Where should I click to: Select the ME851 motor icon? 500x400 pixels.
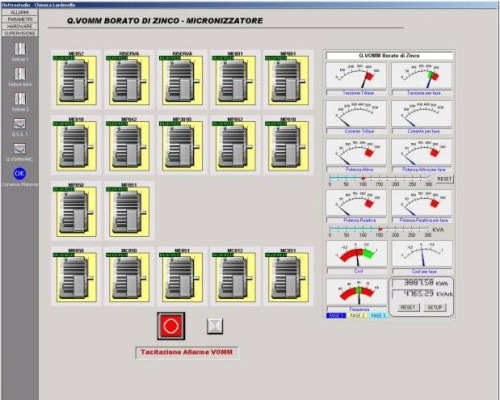pyautogui.click(x=182, y=276)
